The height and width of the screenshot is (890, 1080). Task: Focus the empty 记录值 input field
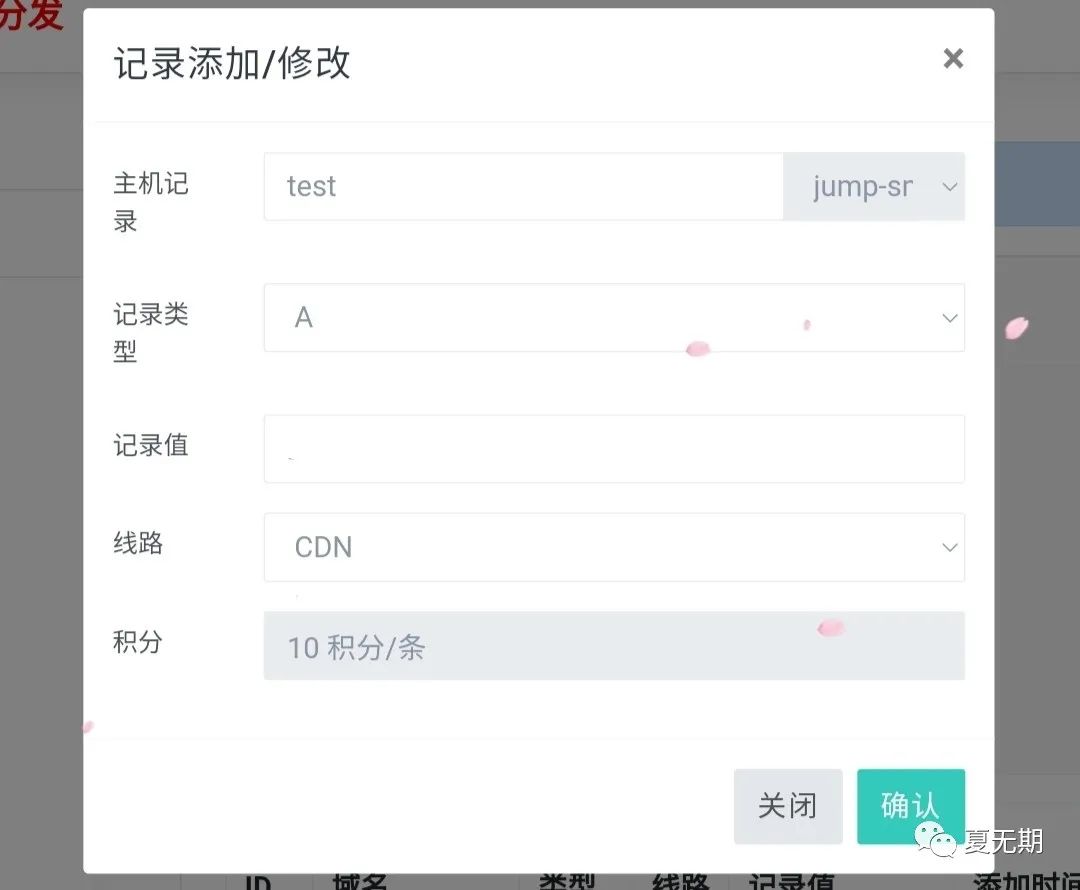pyautogui.click(x=614, y=448)
